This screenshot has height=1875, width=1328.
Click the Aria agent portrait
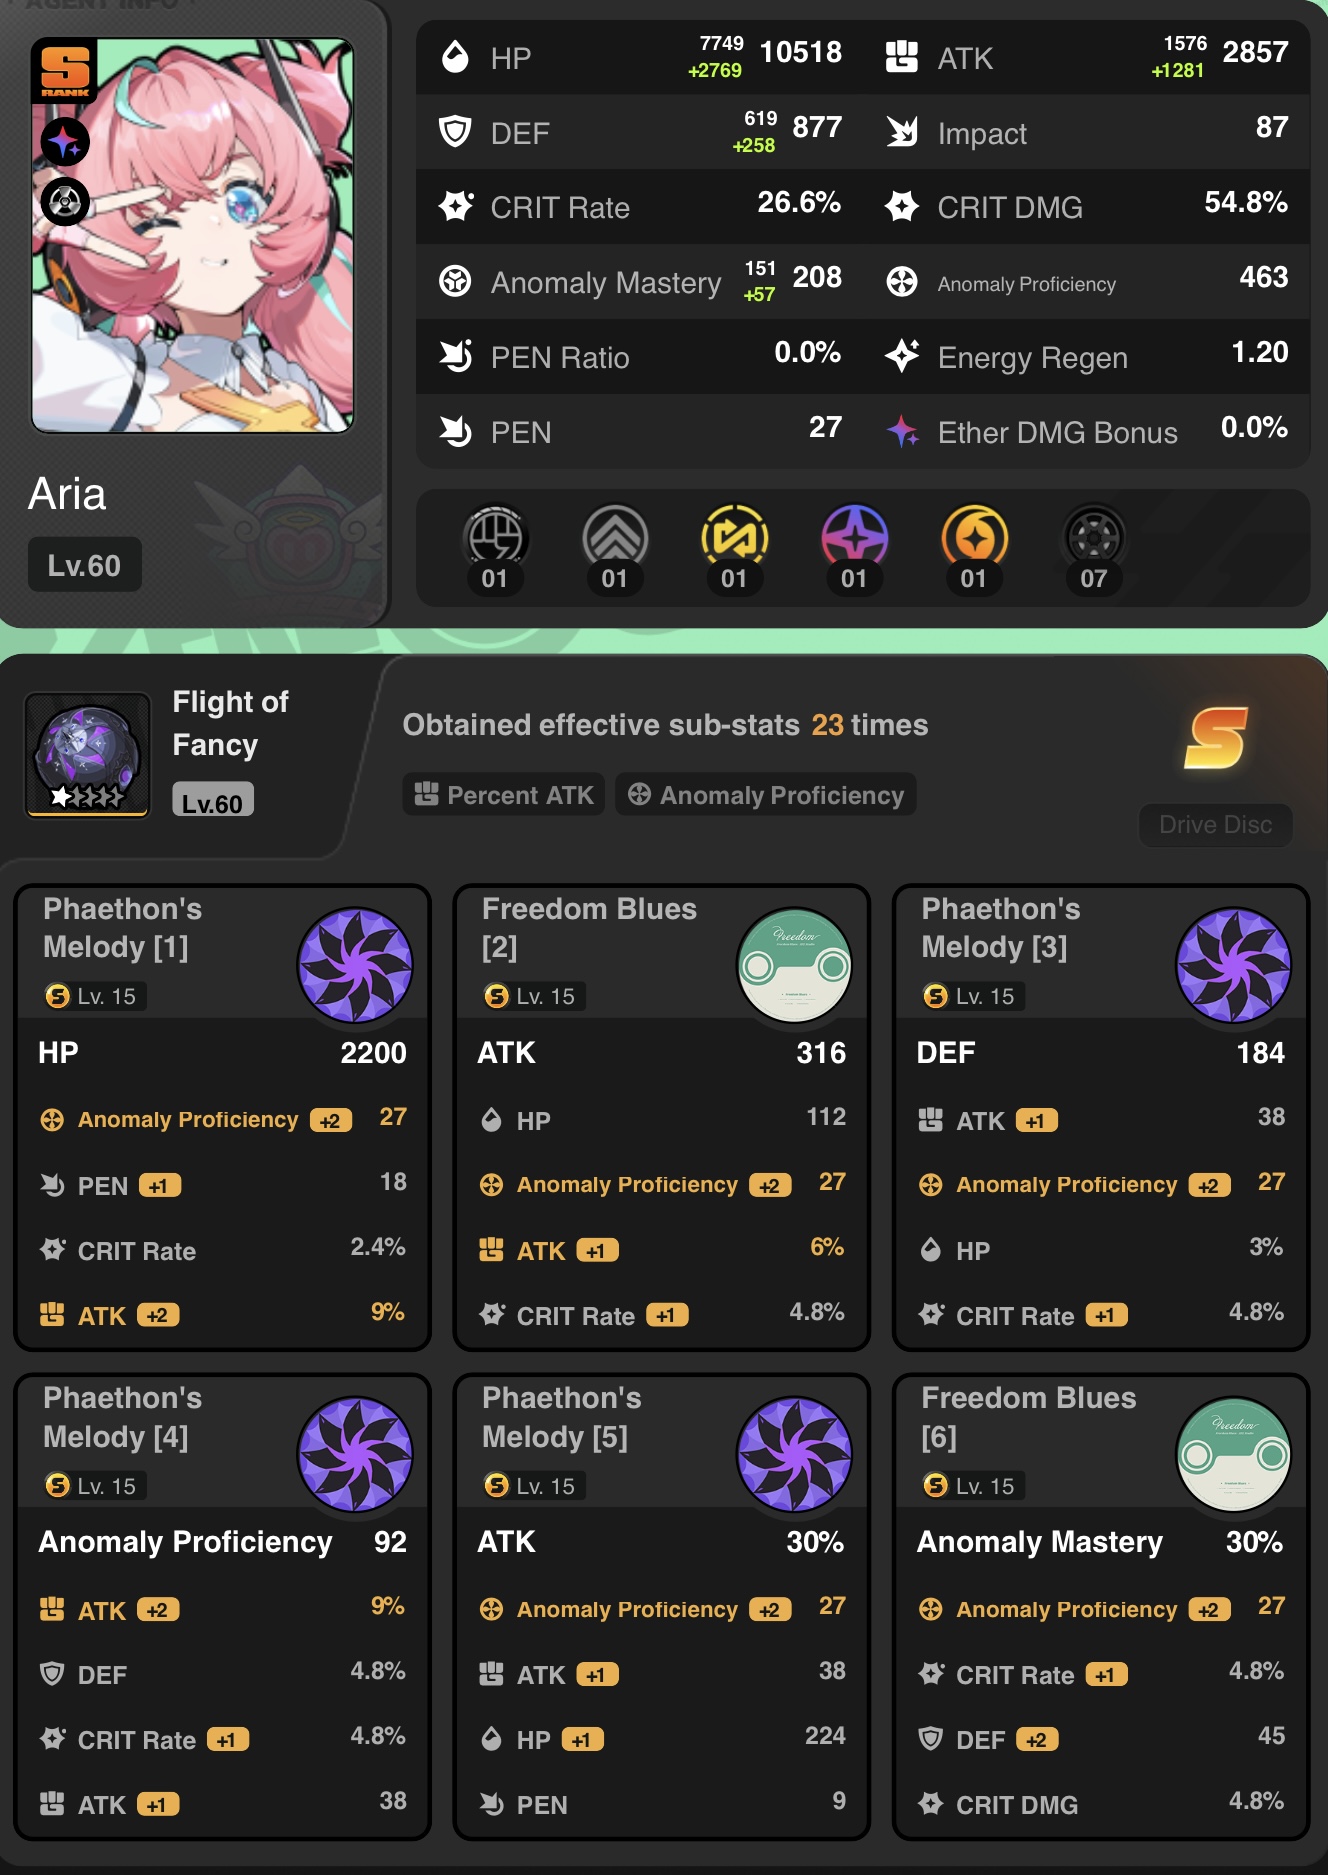[x=192, y=236]
